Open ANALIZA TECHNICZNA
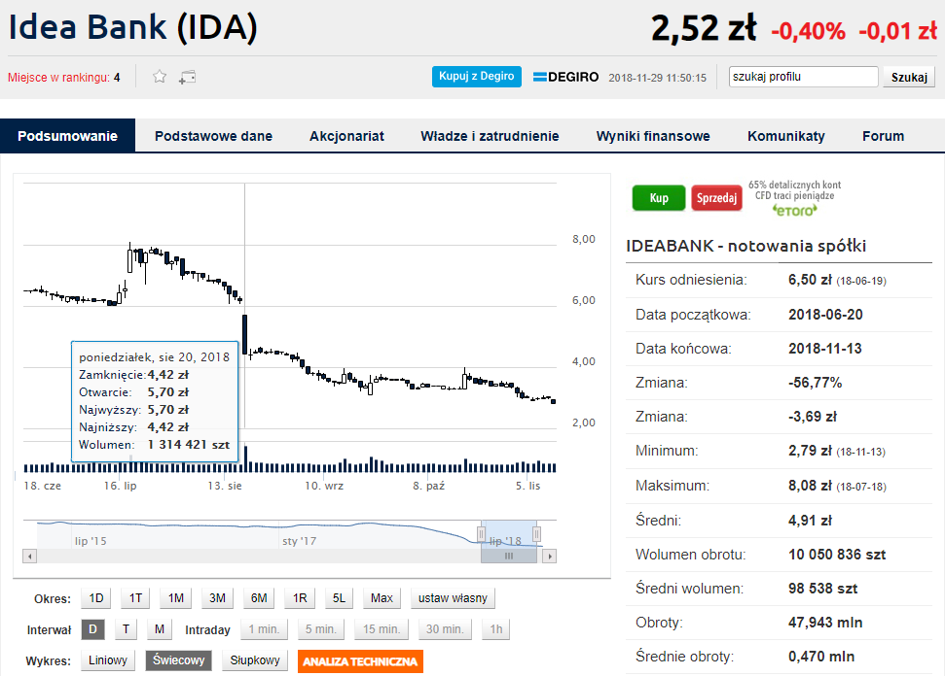Screen dimensions: 945x676 coord(360,662)
